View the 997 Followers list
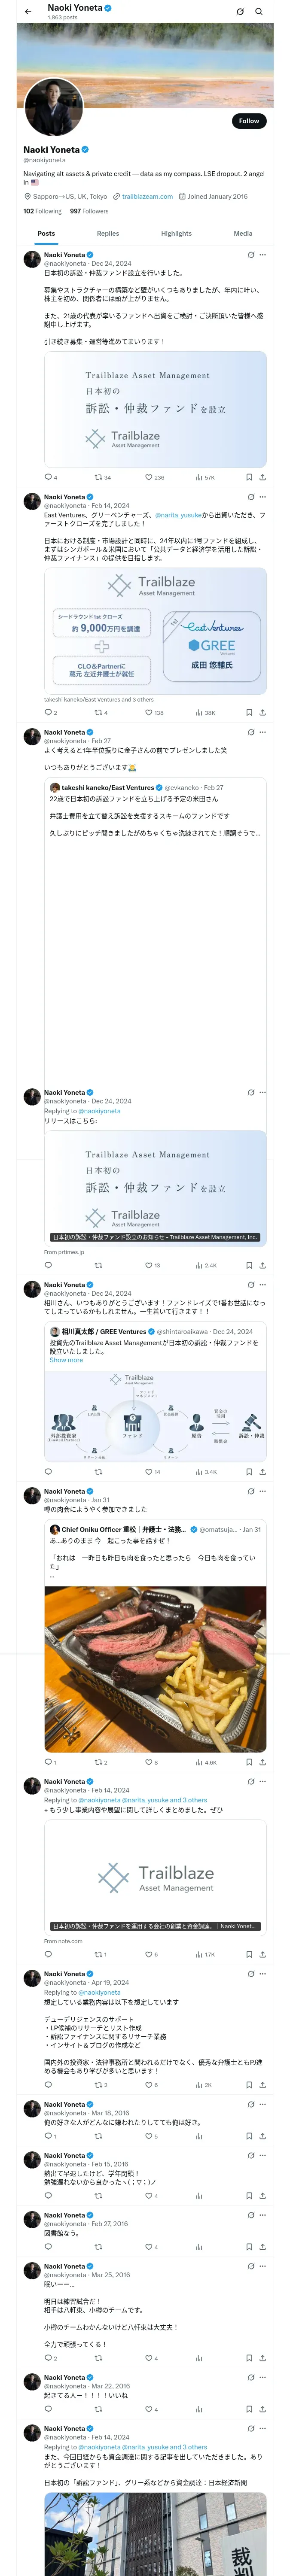290x2576 pixels. coord(89,211)
